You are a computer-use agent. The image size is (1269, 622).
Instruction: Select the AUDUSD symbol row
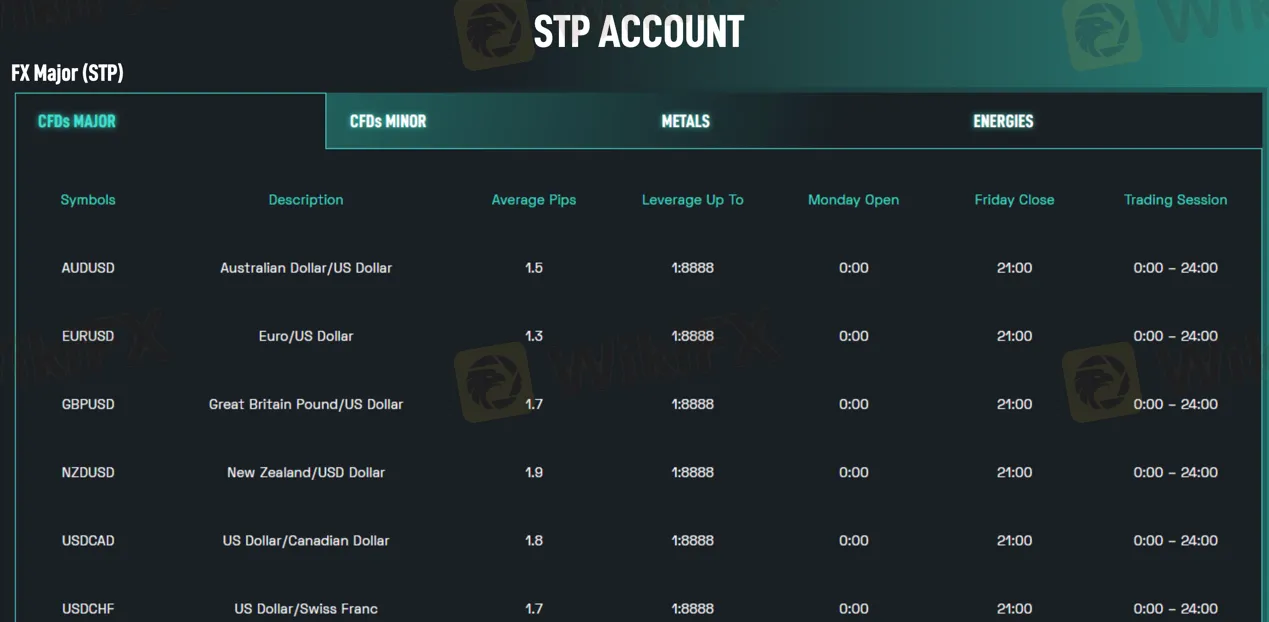88,268
